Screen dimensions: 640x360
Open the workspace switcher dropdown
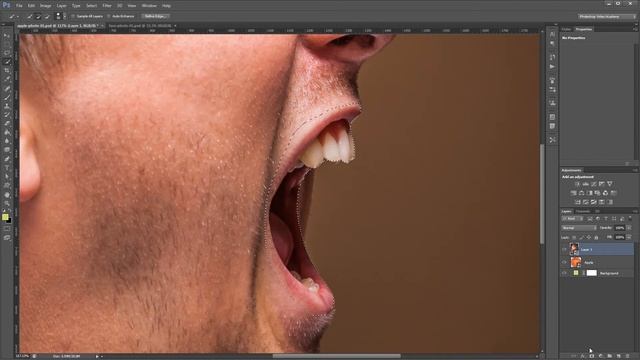607,16
